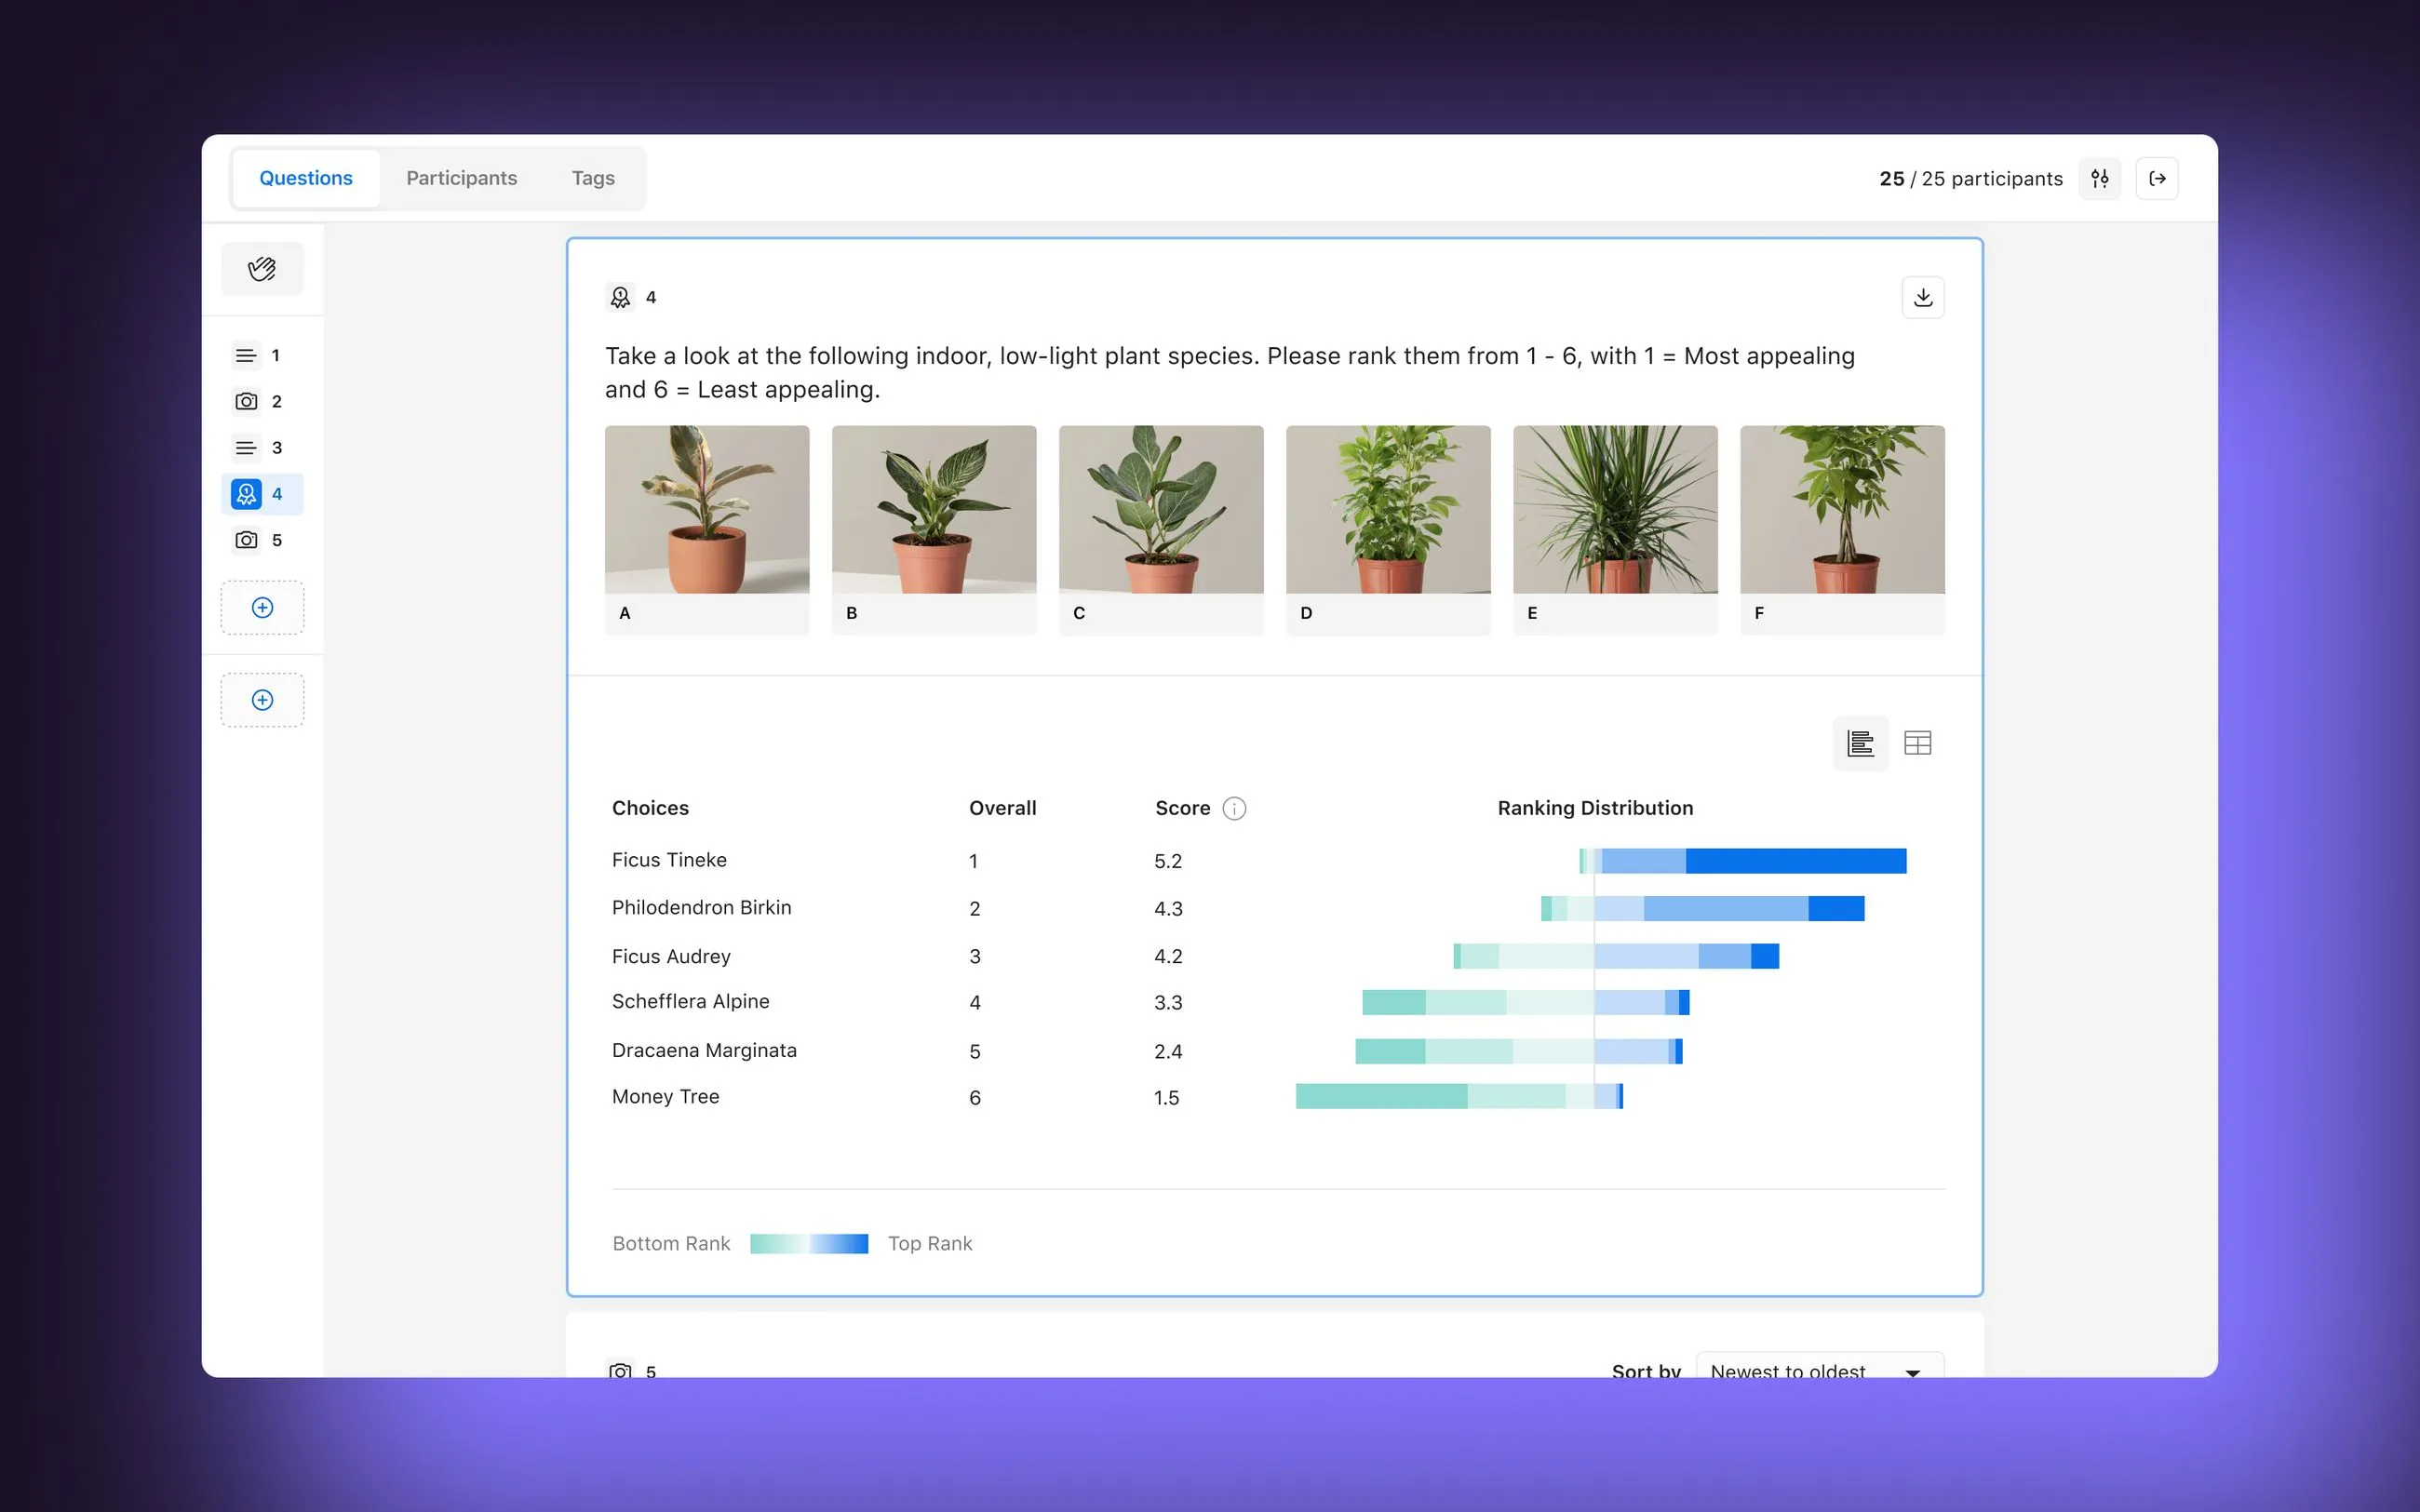Select question 2 camera icon in sidebar
Screen dimensions: 2420x1512
246,401
